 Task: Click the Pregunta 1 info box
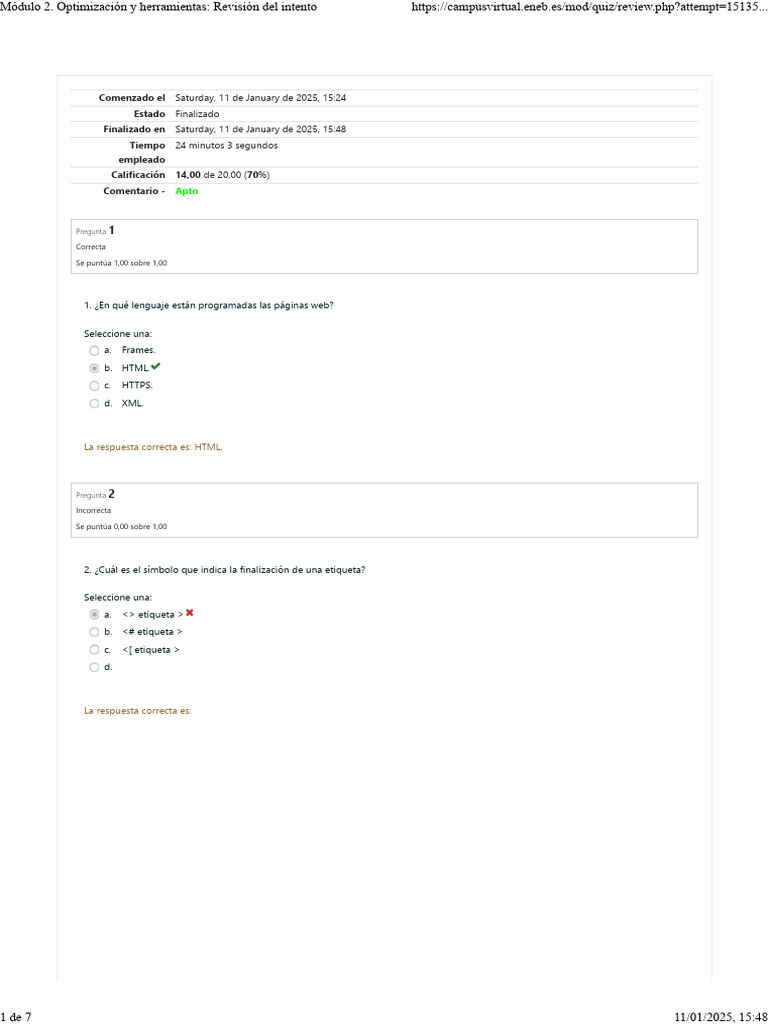(384, 246)
